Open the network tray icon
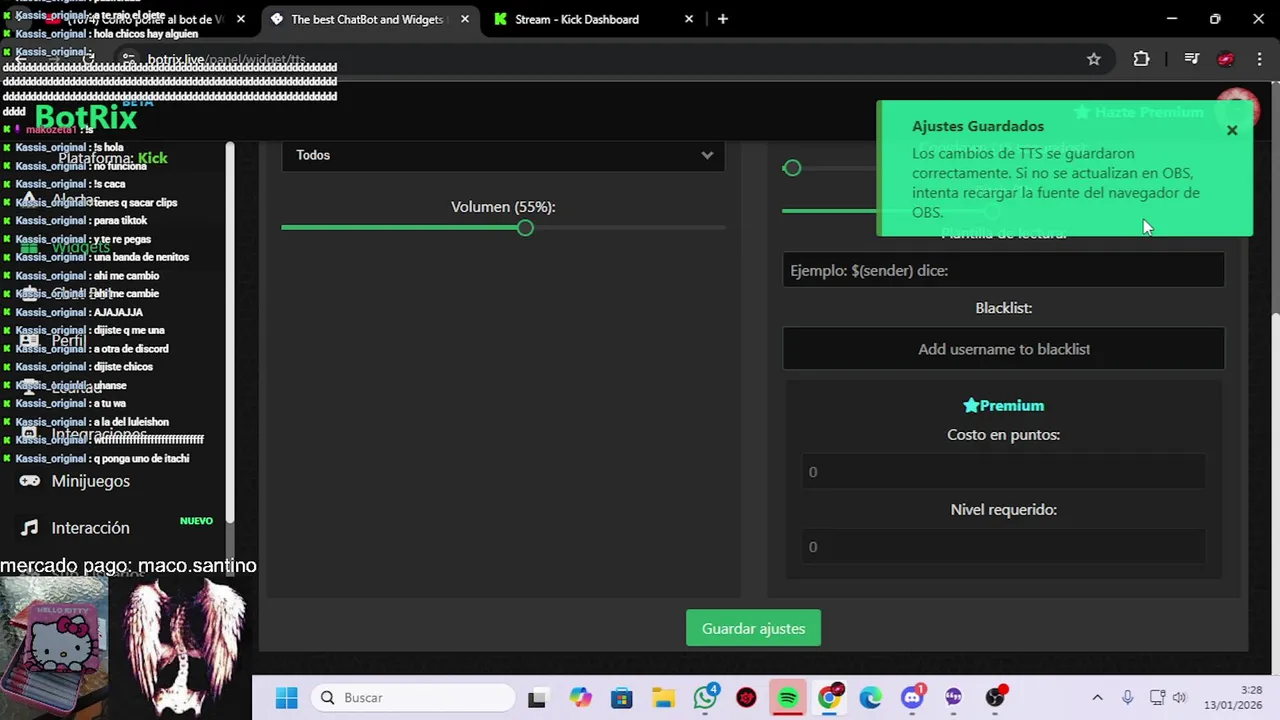Screen dimensions: 1280x720 pos(1157,698)
